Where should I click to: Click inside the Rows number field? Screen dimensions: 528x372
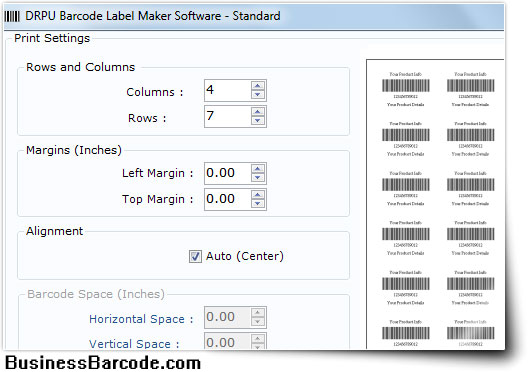[228, 116]
